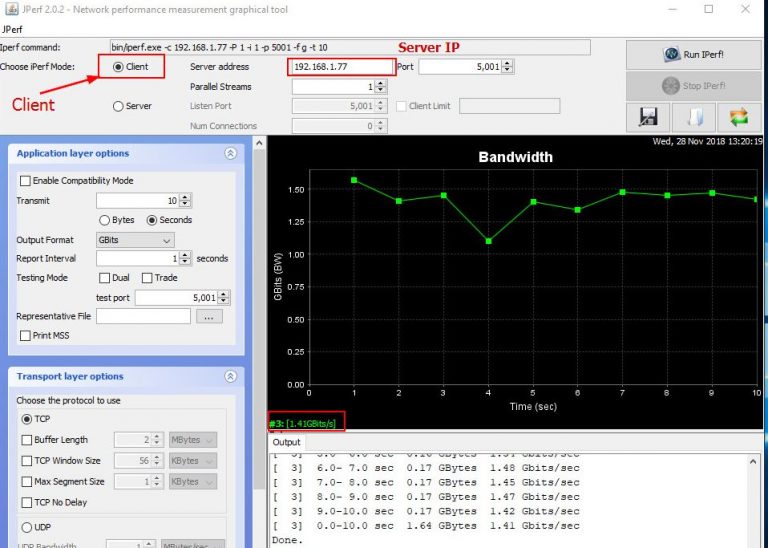Image resolution: width=768 pixels, height=548 pixels.
Task: Click the save results floppy disk icon
Action: coord(648,118)
